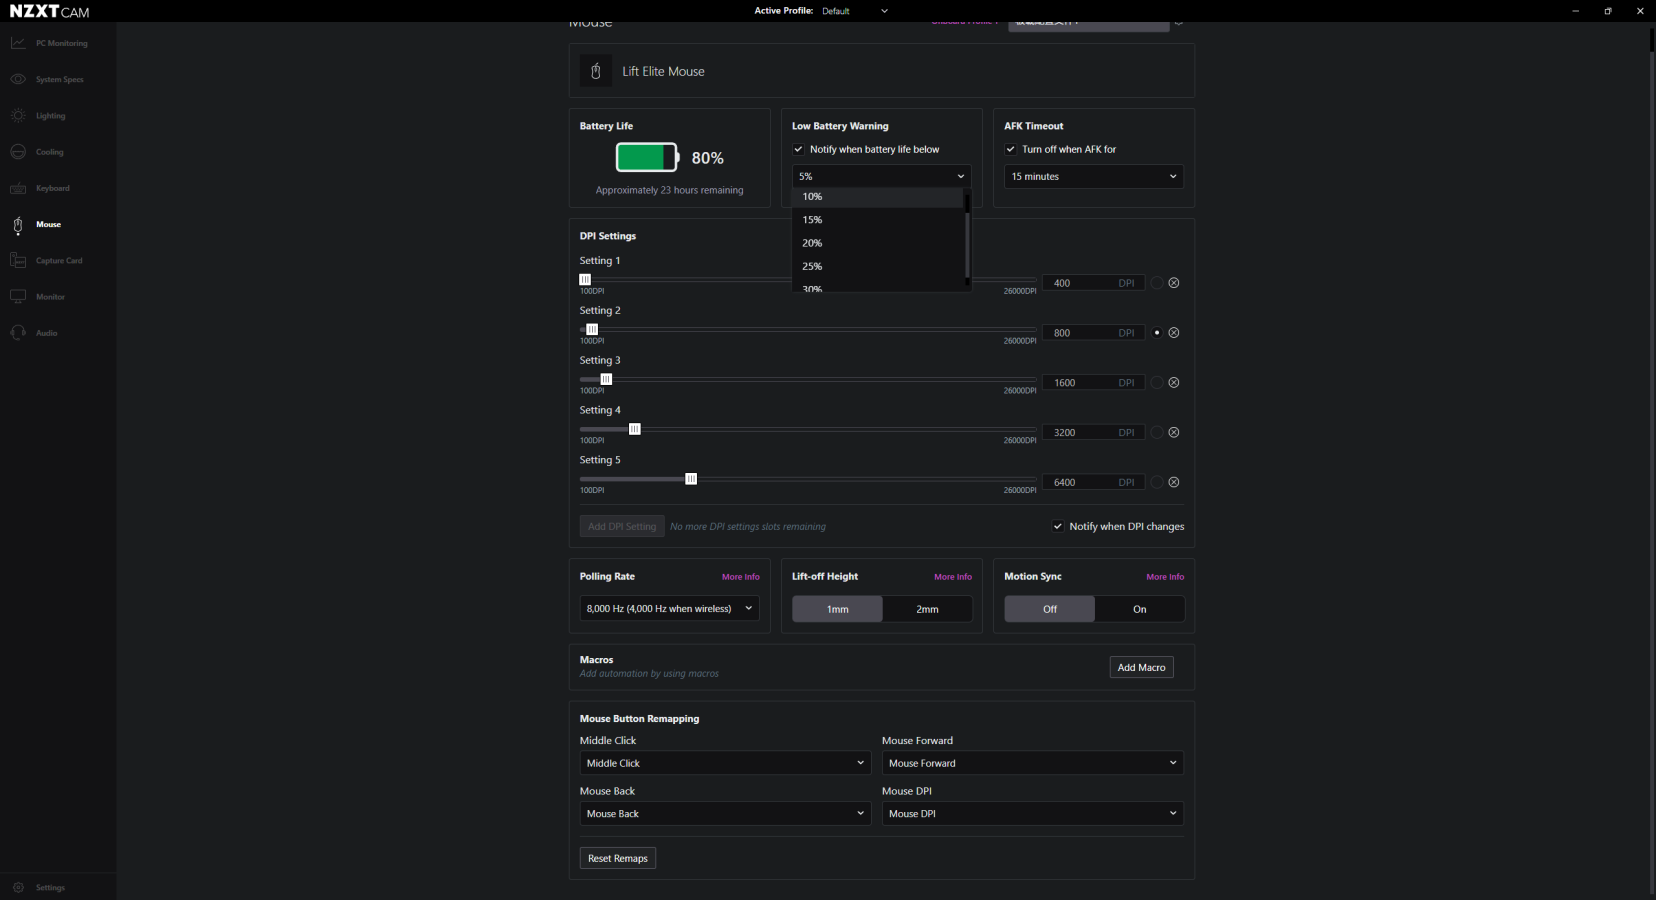
Task: Remove DPI Setting 3 with X icon
Action: point(1174,383)
